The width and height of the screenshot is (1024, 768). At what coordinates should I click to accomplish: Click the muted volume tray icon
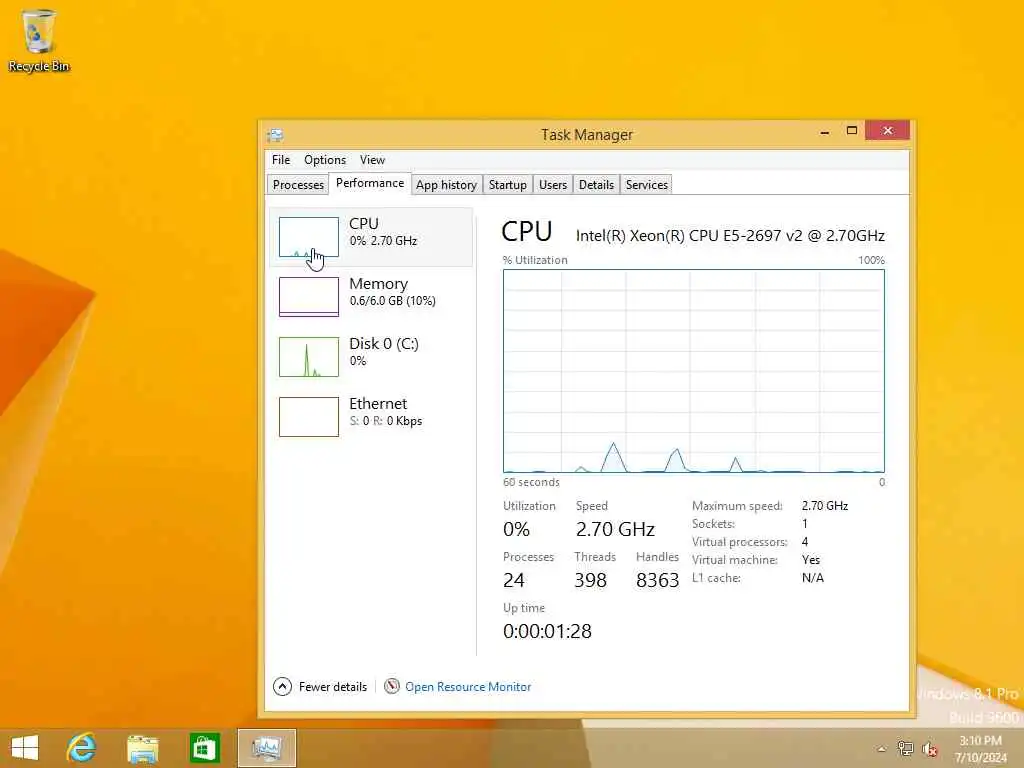(x=929, y=748)
